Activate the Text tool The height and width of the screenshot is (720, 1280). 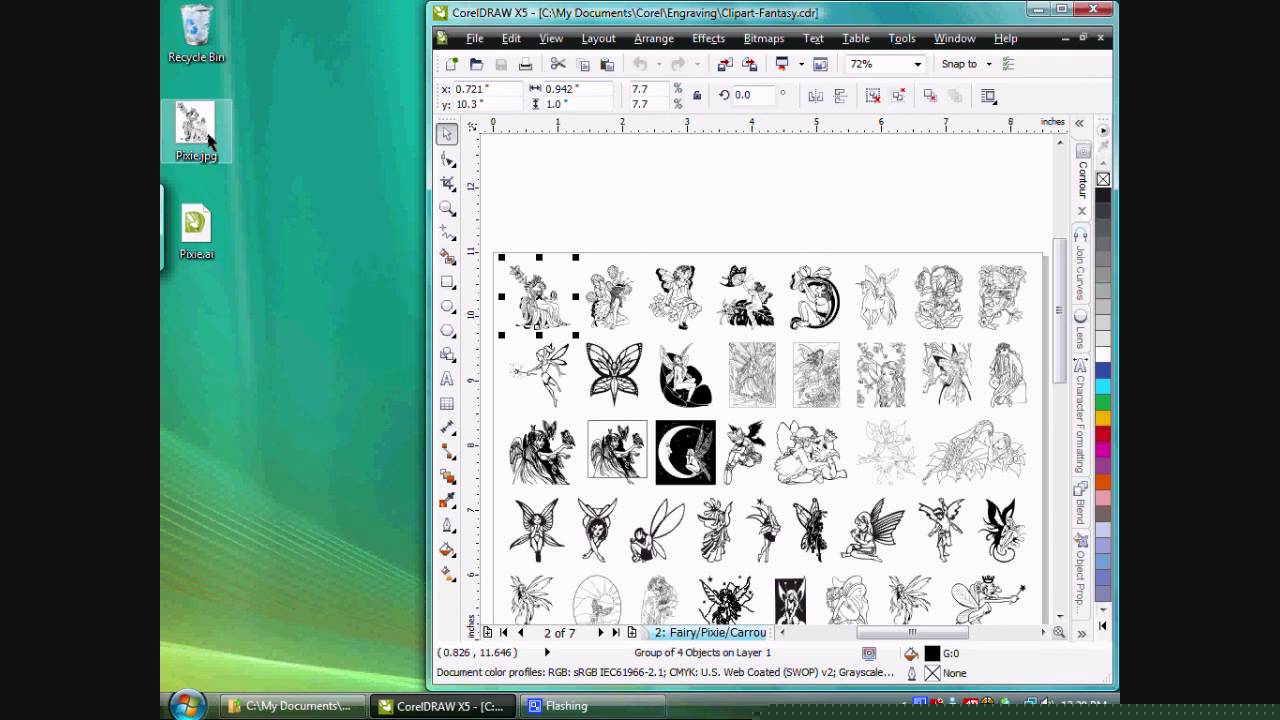coord(447,379)
